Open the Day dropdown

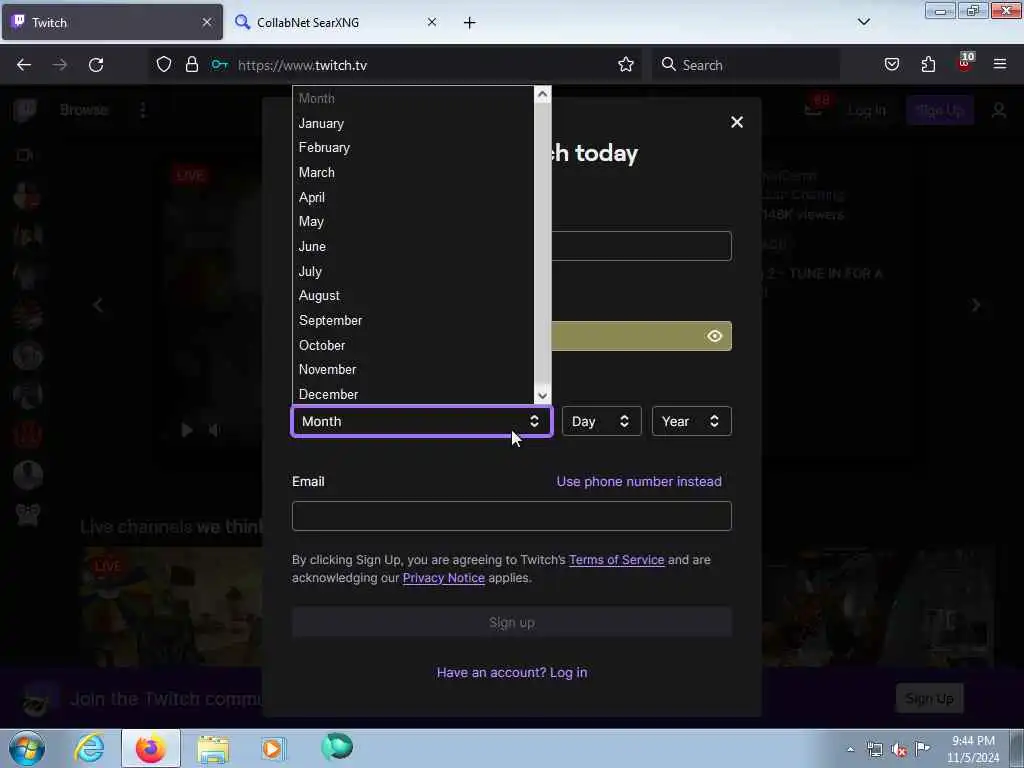(601, 421)
